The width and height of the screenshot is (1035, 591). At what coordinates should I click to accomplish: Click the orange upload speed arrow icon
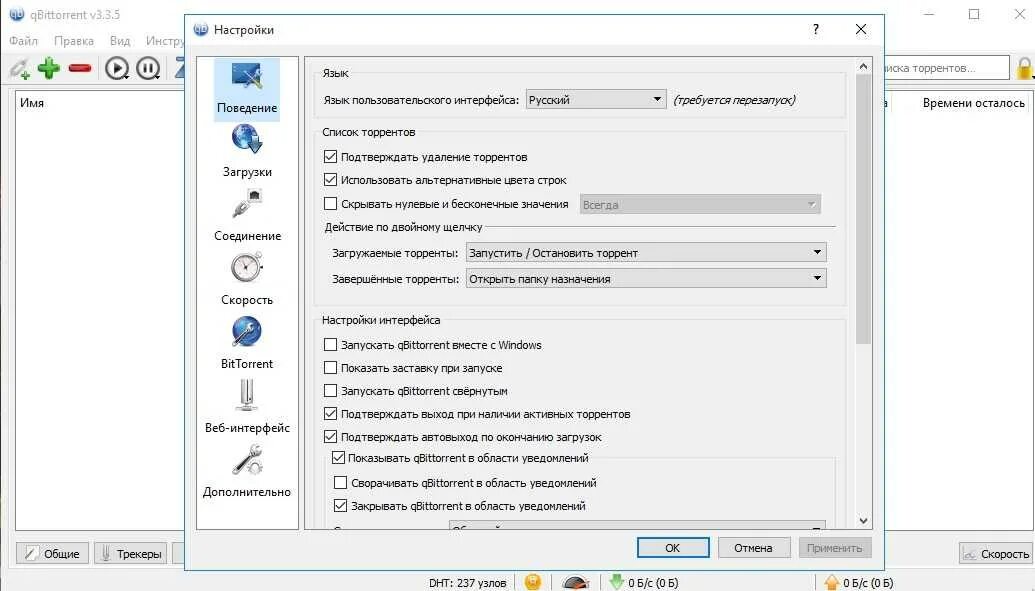pyautogui.click(x=832, y=582)
